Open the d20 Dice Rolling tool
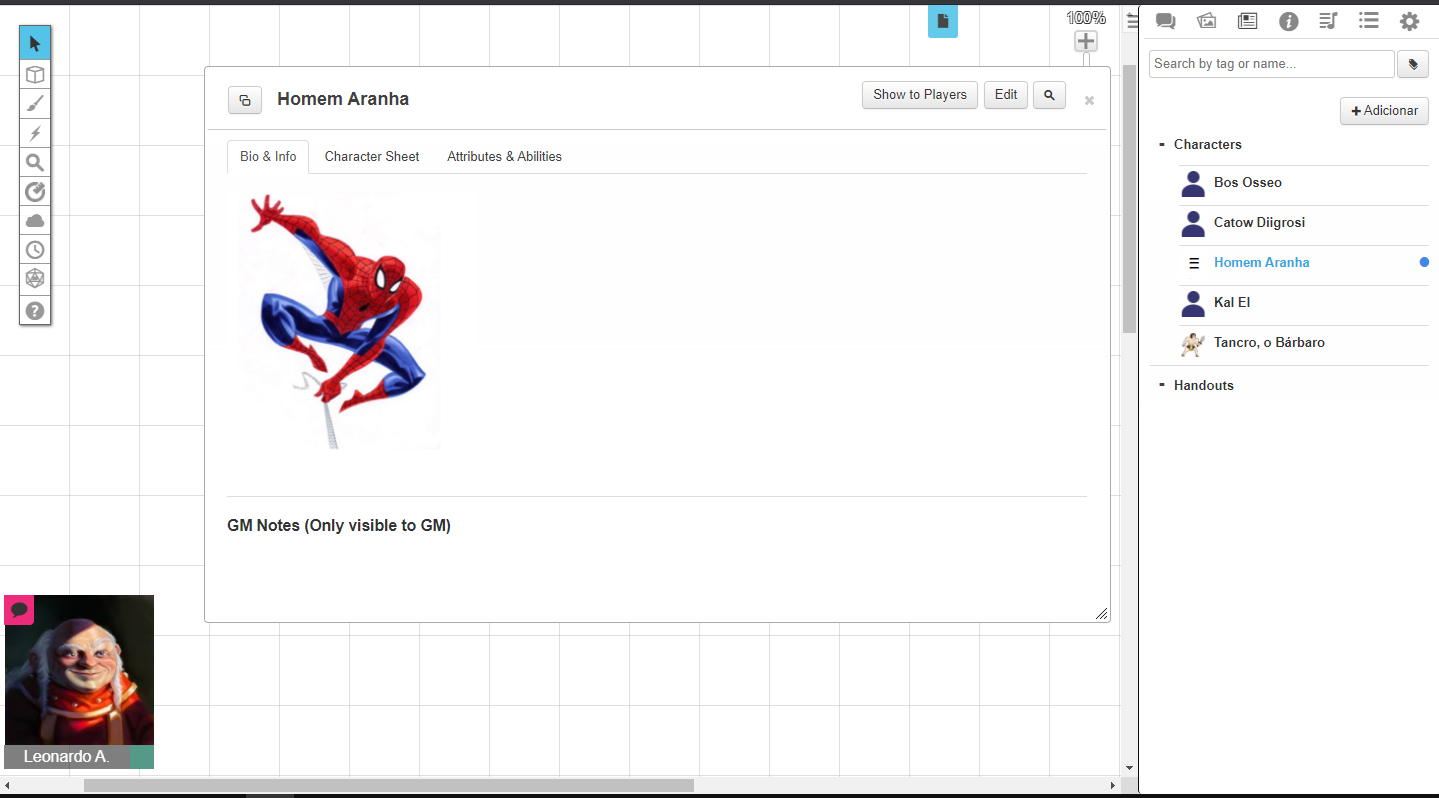Viewport: 1439px width, 798px height. (35, 279)
